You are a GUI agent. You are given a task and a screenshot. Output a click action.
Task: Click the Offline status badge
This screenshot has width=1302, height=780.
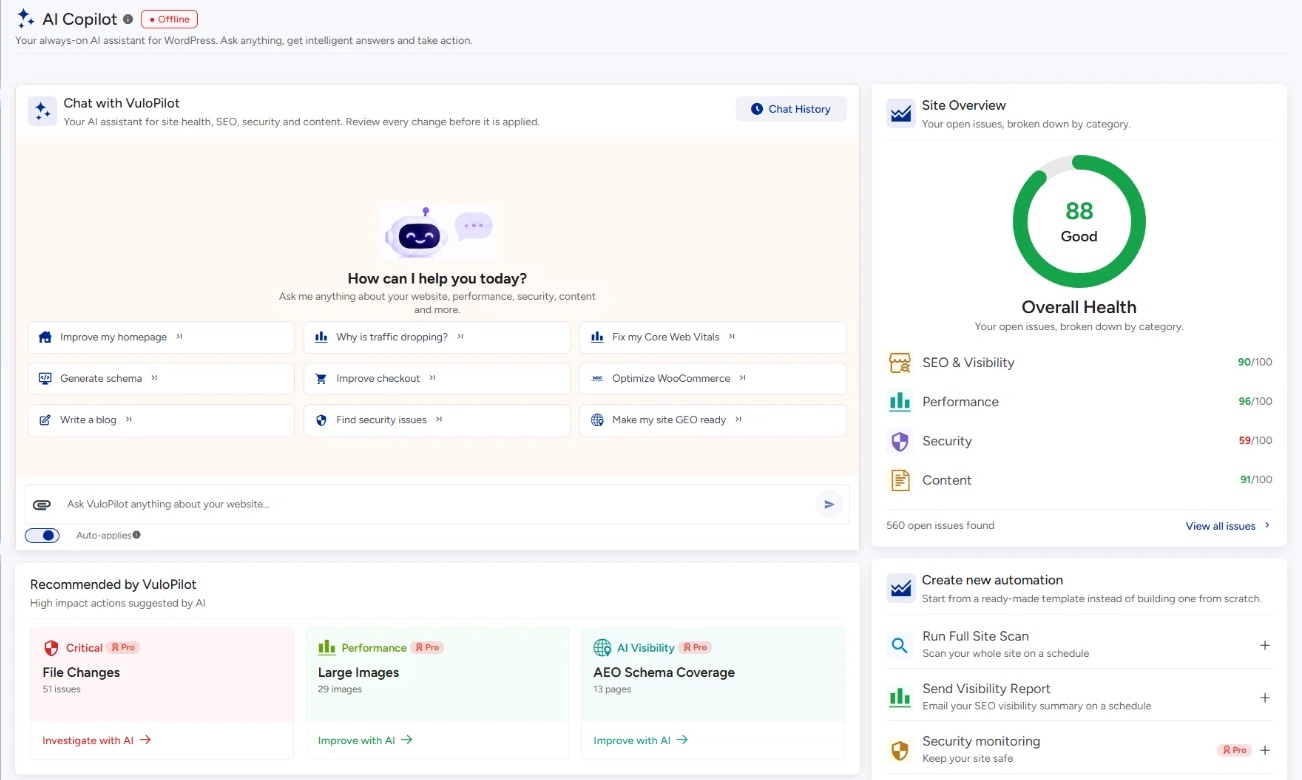click(169, 19)
